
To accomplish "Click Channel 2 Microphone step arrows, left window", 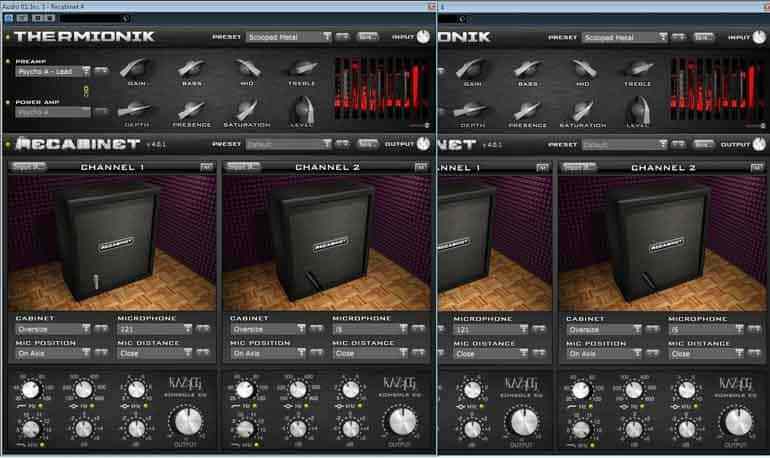I will coord(418,328).
